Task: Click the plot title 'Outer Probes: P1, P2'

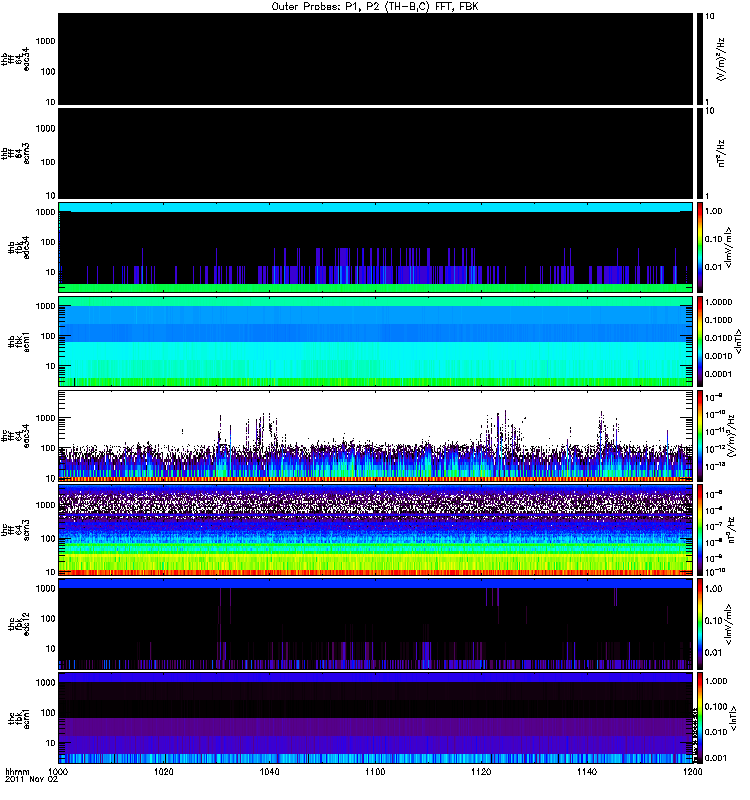Action: tap(375, 6)
